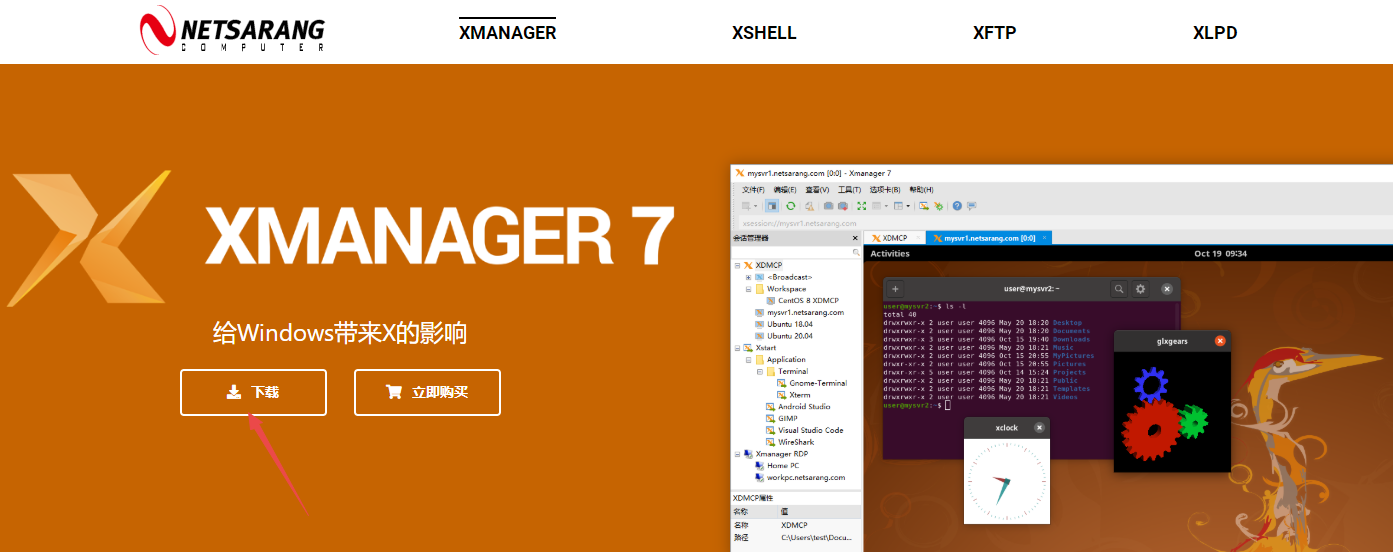Select the Xterm entry
This screenshot has height=552, width=1393.
tap(800, 395)
